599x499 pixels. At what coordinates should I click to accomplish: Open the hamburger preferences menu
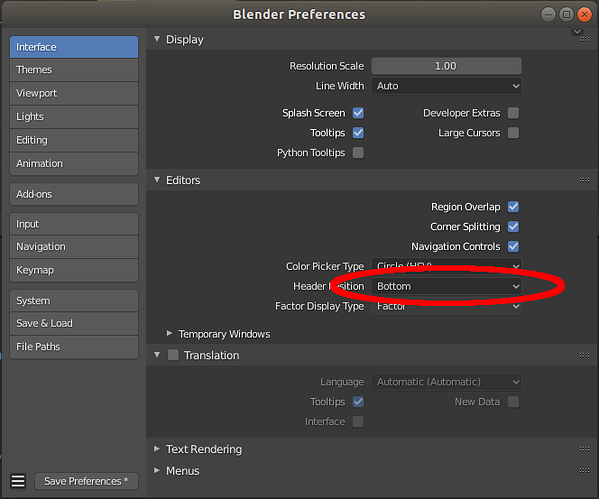(x=18, y=481)
